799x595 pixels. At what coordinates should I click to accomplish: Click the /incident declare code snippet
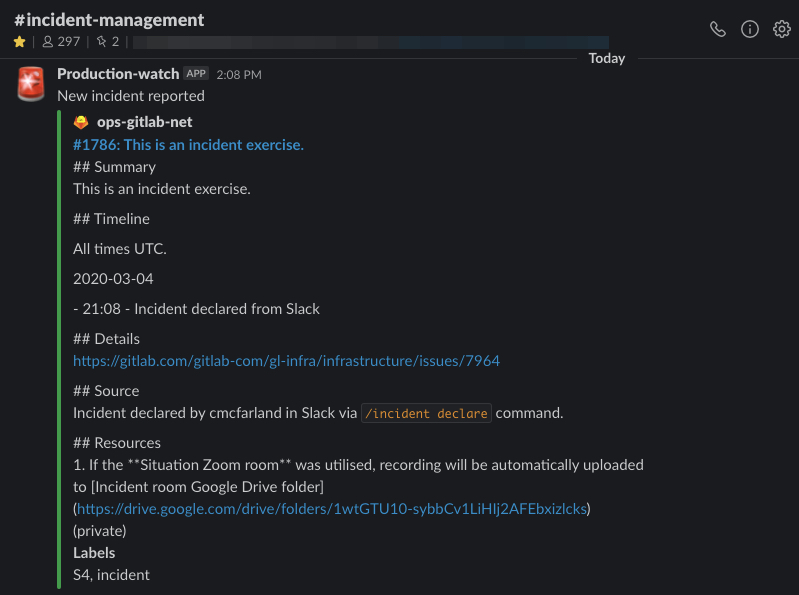pyautogui.click(x=426, y=413)
